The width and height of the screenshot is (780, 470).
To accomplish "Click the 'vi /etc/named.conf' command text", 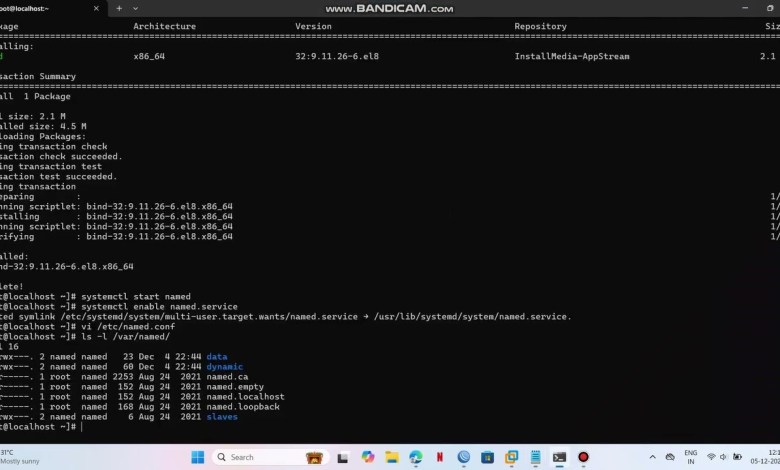I will coord(128,327).
